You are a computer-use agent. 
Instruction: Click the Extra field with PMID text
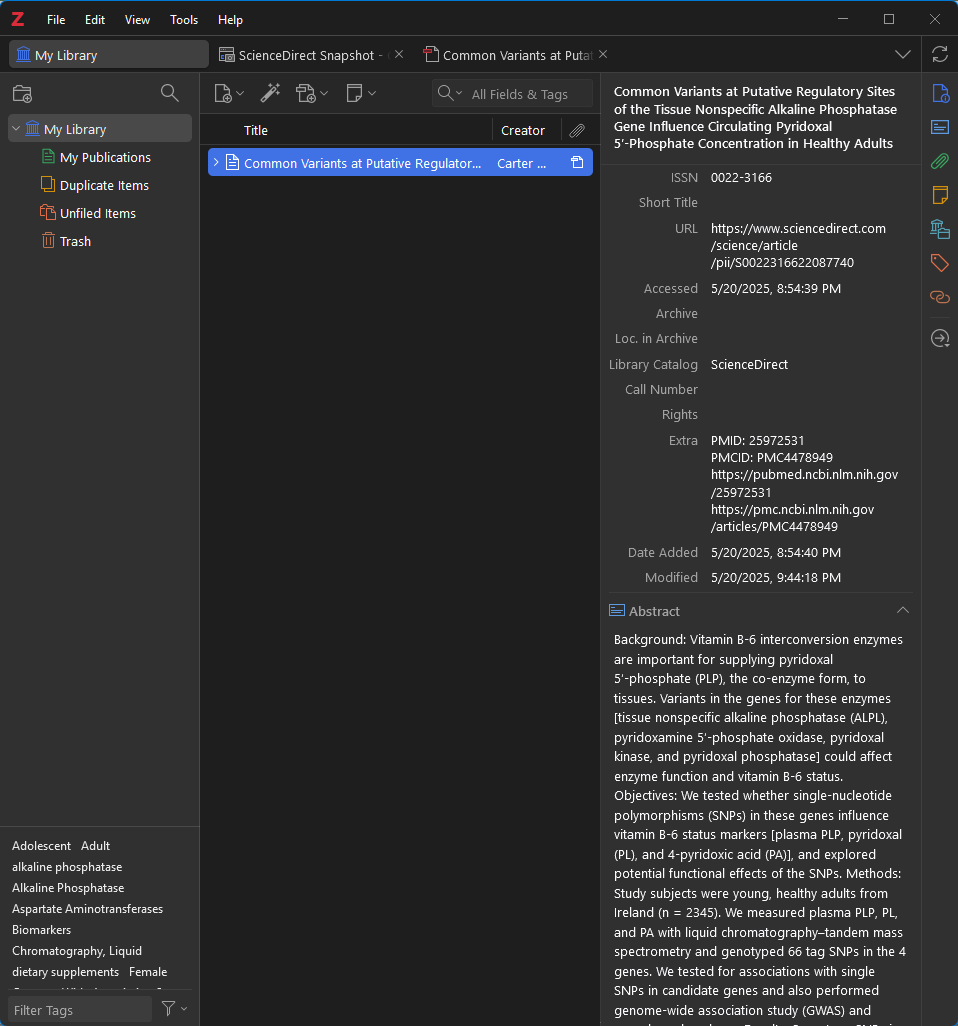tap(804, 484)
